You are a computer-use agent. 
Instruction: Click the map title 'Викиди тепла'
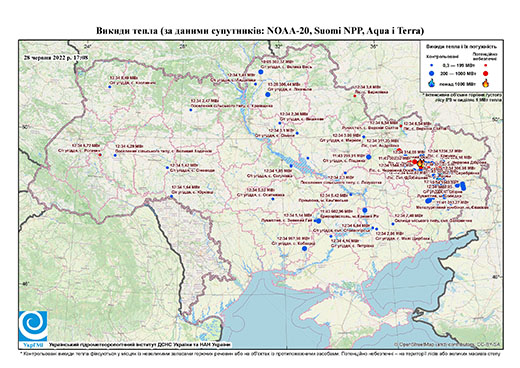(x=127, y=31)
